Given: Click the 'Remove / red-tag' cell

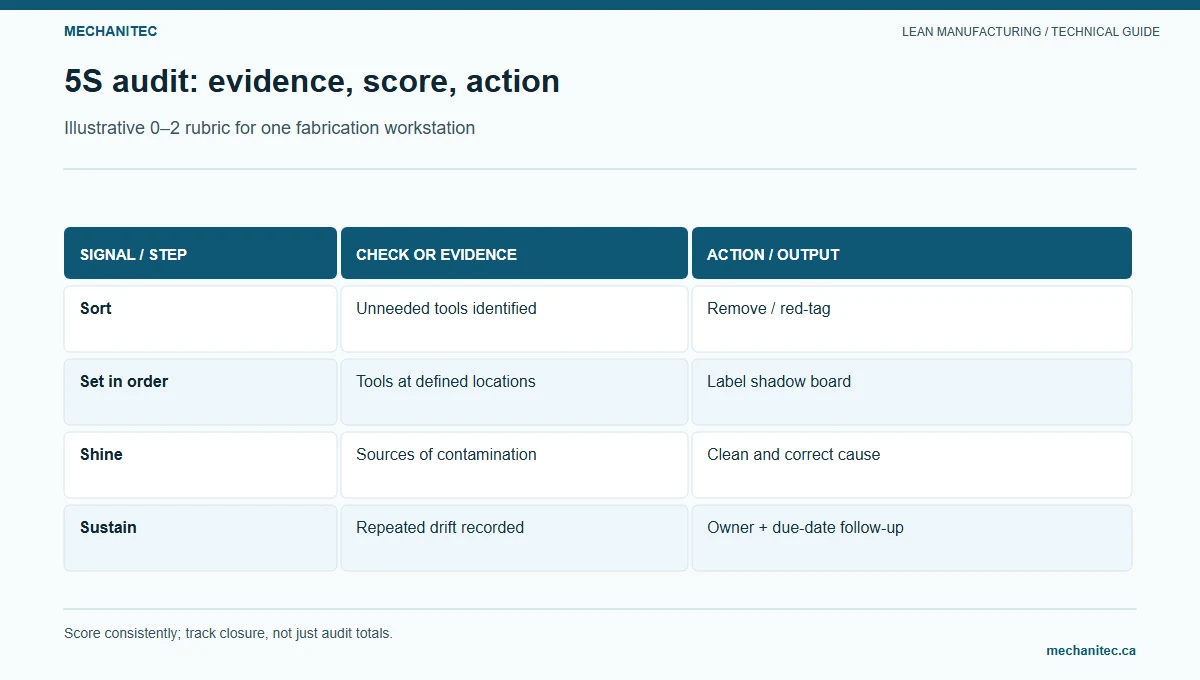Looking at the screenshot, I should click(x=912, y=319).
